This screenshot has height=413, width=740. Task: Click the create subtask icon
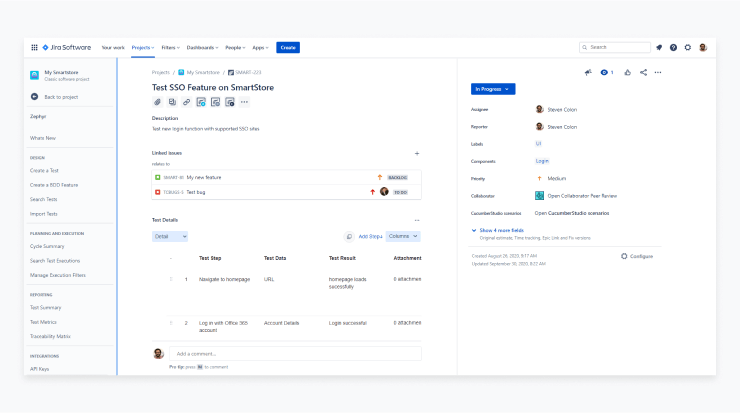(x=172, y=102)
